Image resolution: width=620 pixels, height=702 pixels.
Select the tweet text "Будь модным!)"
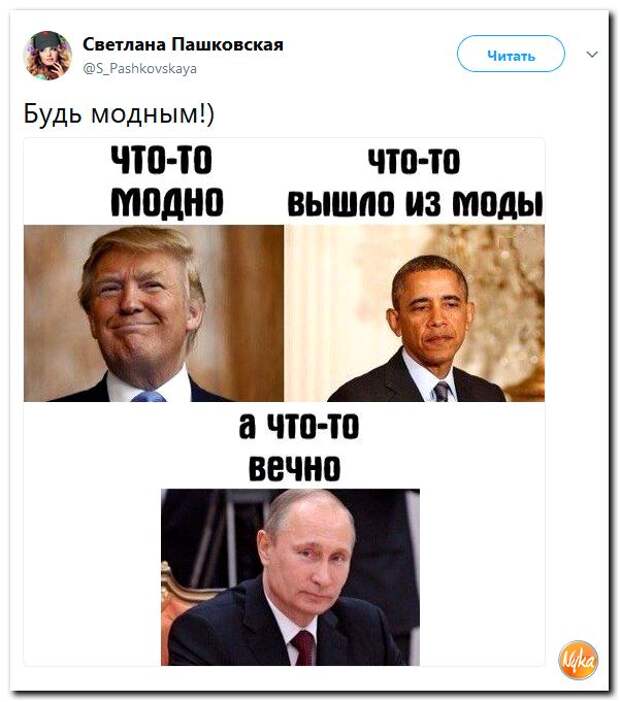coord(119,114)
